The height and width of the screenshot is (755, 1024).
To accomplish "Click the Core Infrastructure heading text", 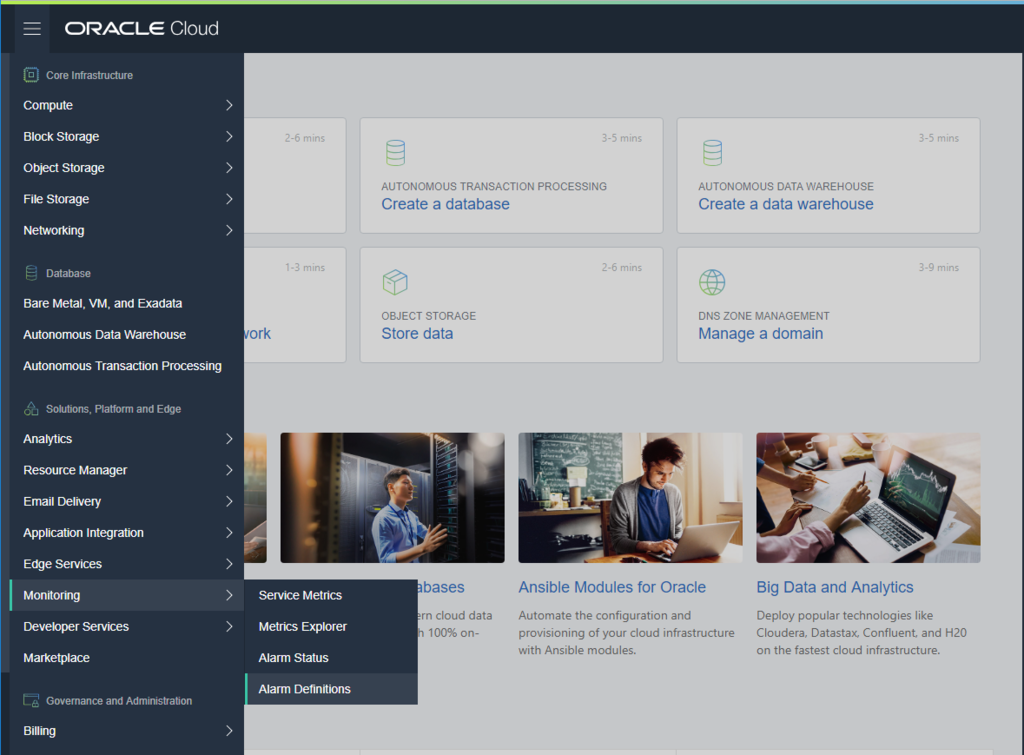I will [89, 76].
